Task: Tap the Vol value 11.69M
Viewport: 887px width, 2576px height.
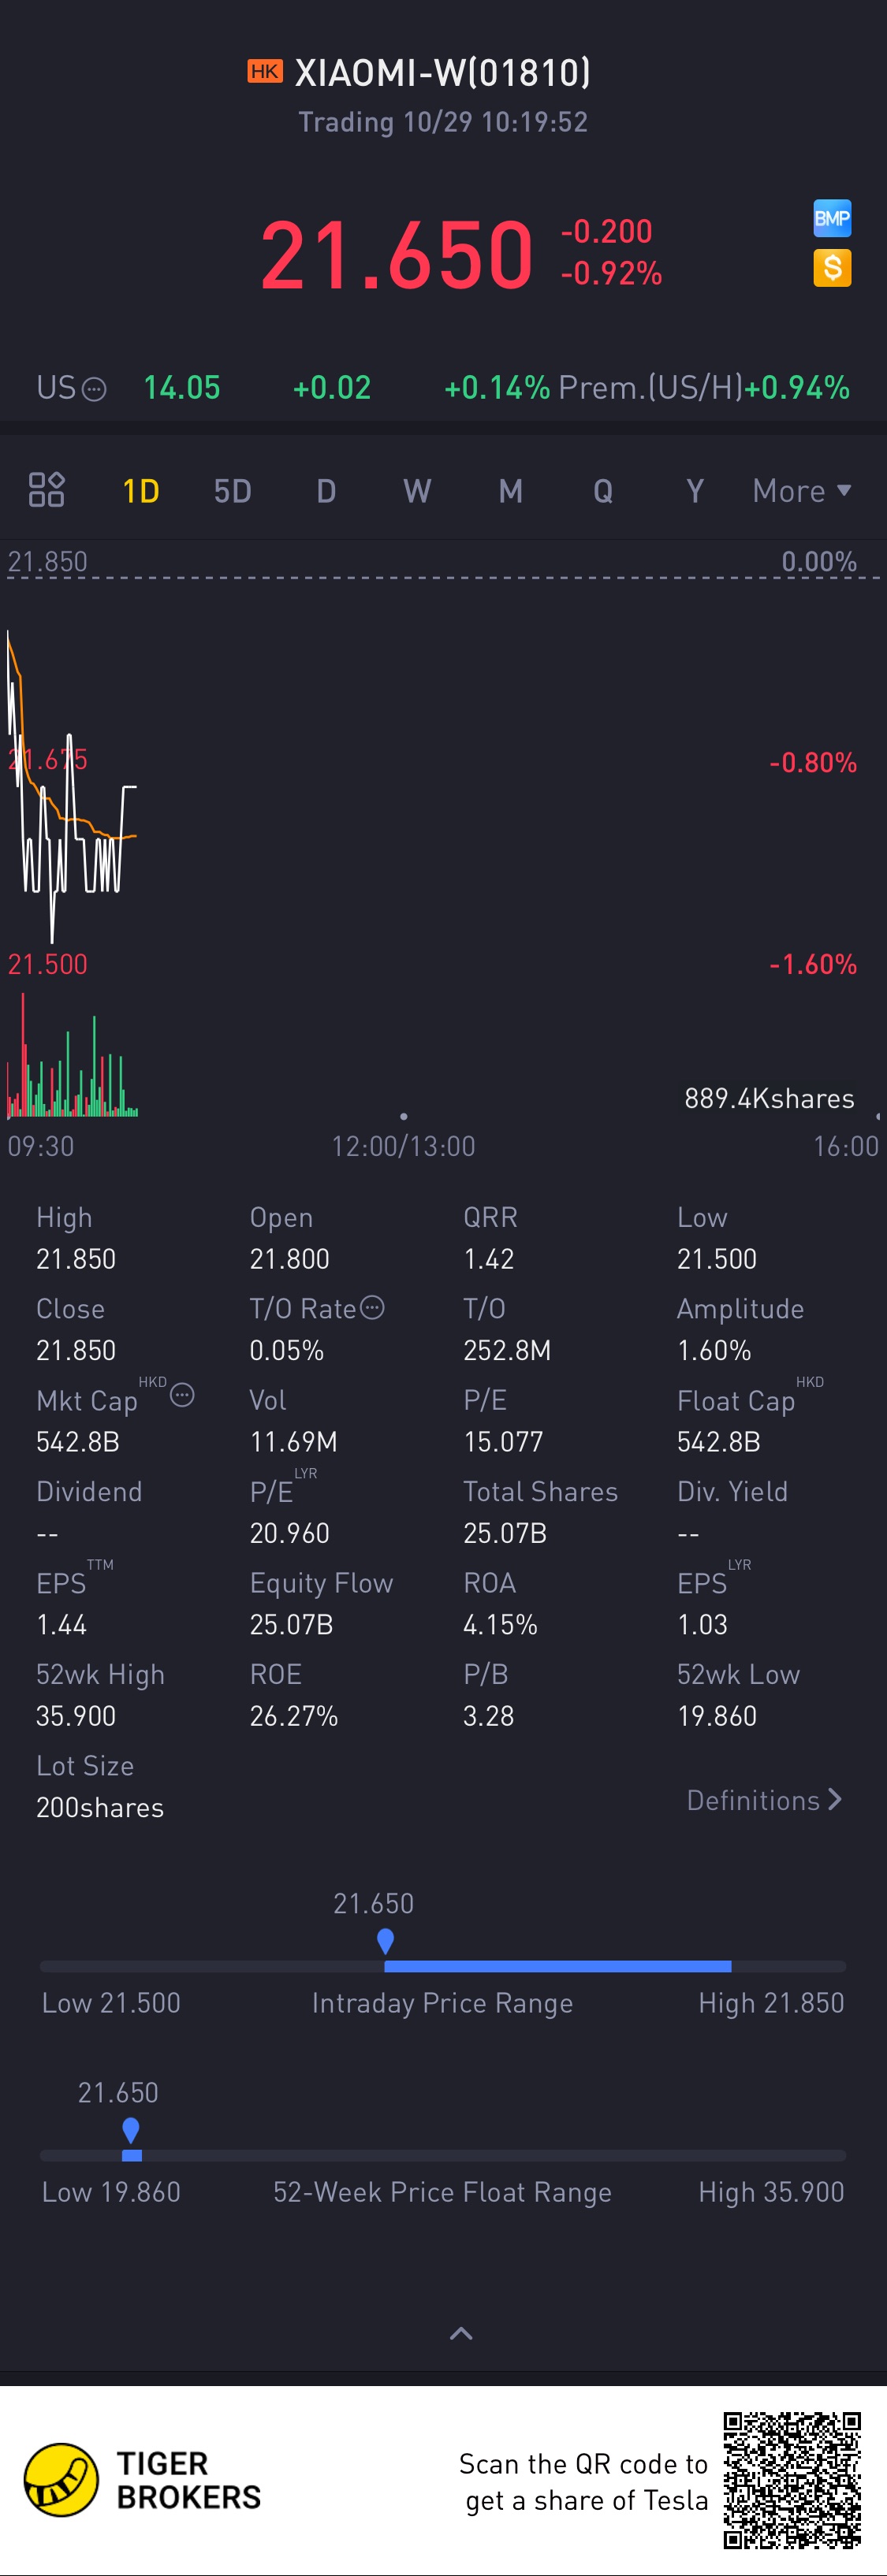Action: pyautogui.click(x=293, y=1441)
